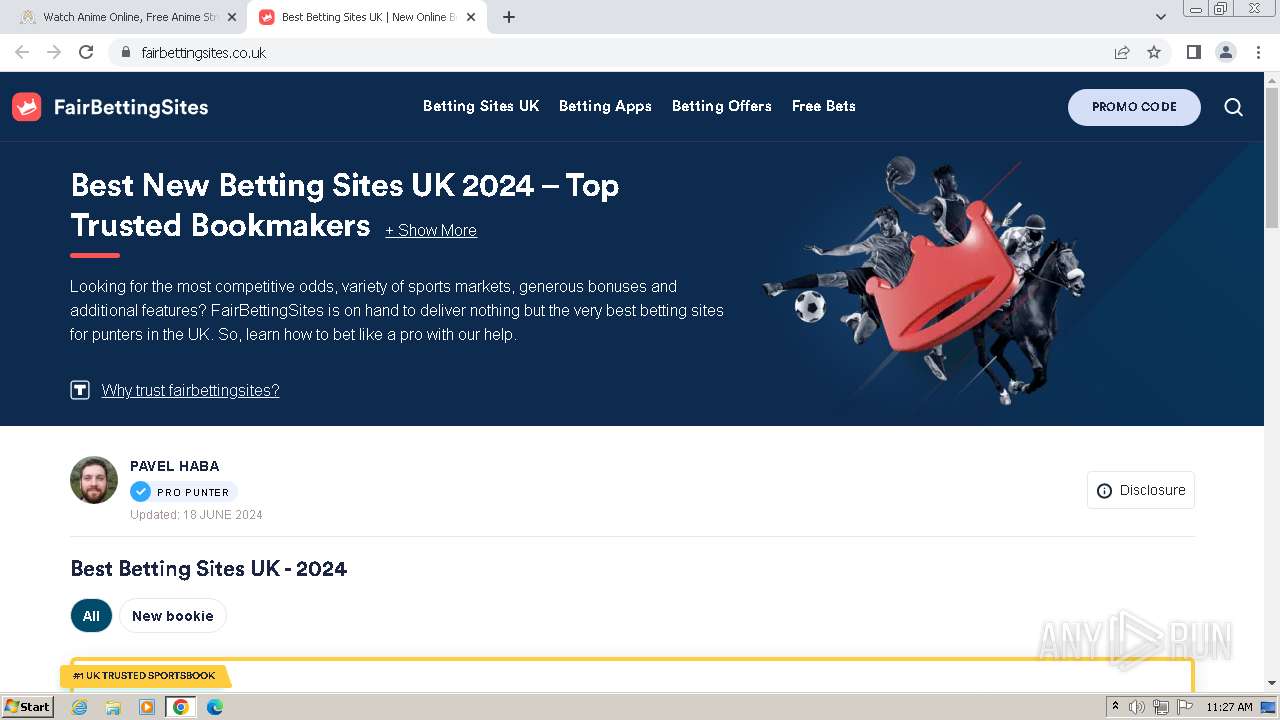The image size is (1280, 720).
Task: Close the Watch Anime Online tab
Action: pos(232,17)
